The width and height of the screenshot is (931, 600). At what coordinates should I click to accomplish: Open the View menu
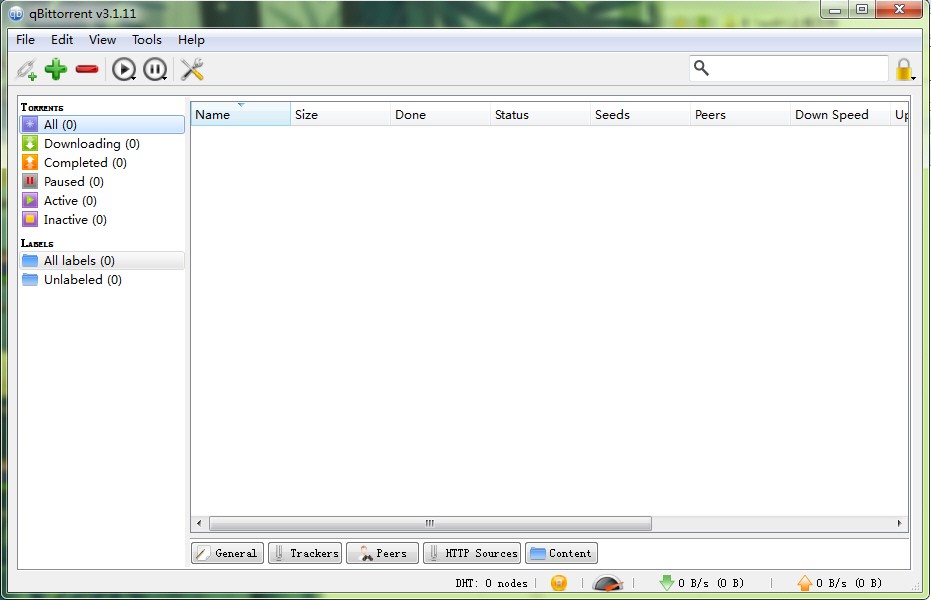pyautogui.click(x=102, y=40)
